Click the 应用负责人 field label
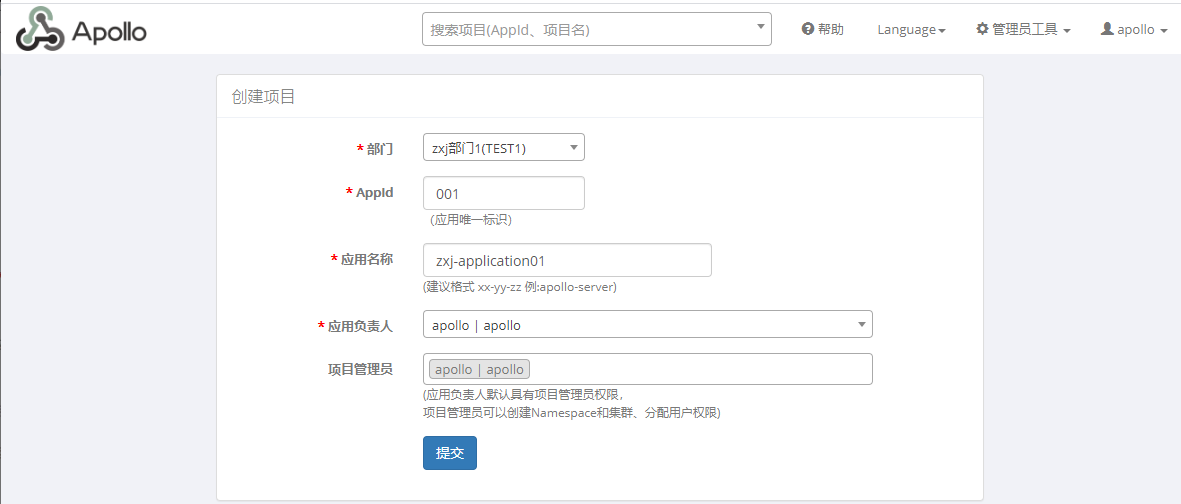 click(360, 325)
